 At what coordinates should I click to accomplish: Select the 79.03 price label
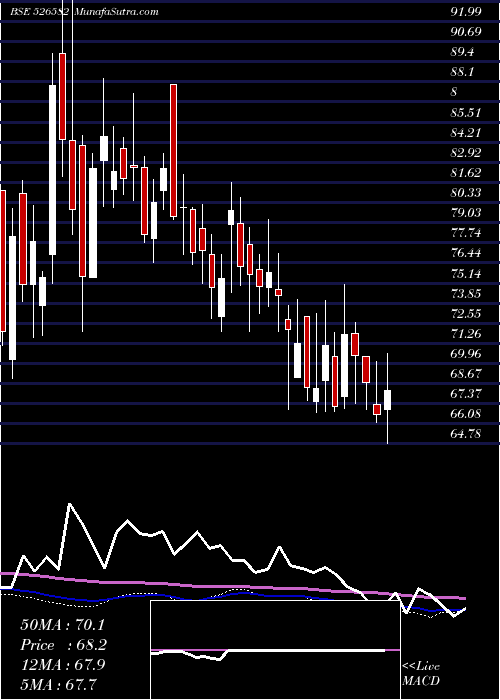click(x=466, y=213)
